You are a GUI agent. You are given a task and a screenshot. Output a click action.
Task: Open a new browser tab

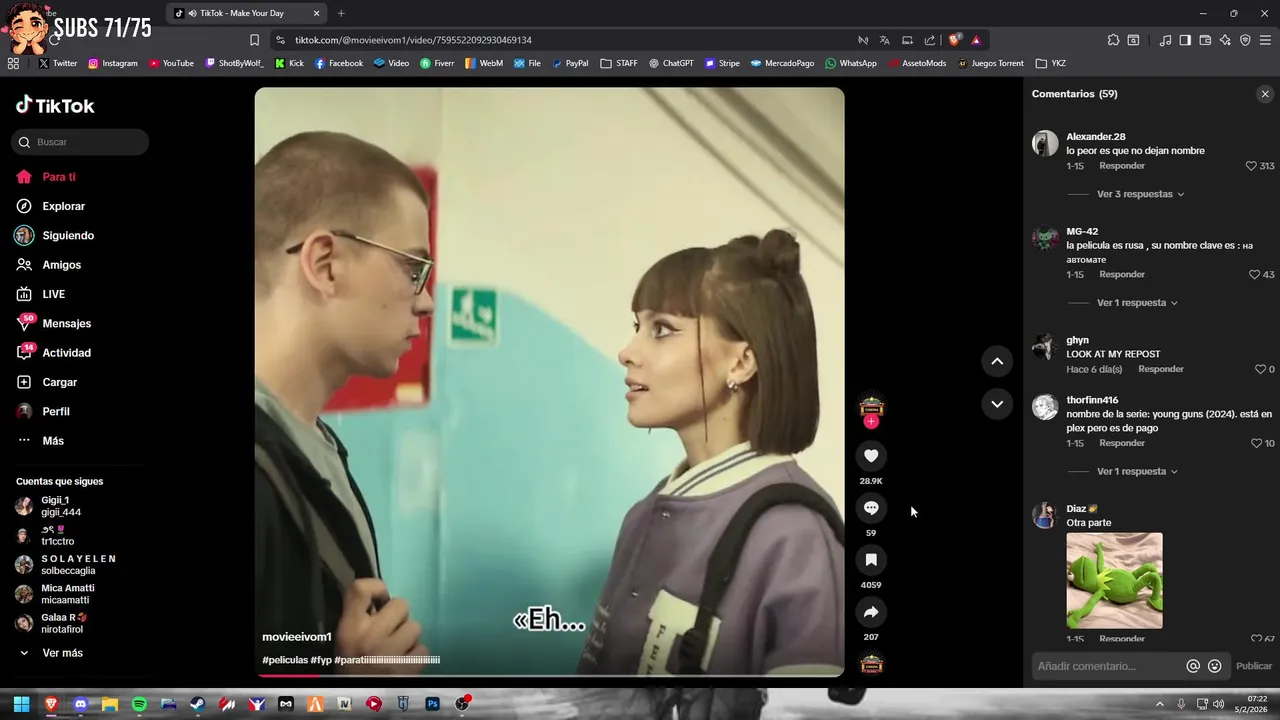(x=341, y=13)
